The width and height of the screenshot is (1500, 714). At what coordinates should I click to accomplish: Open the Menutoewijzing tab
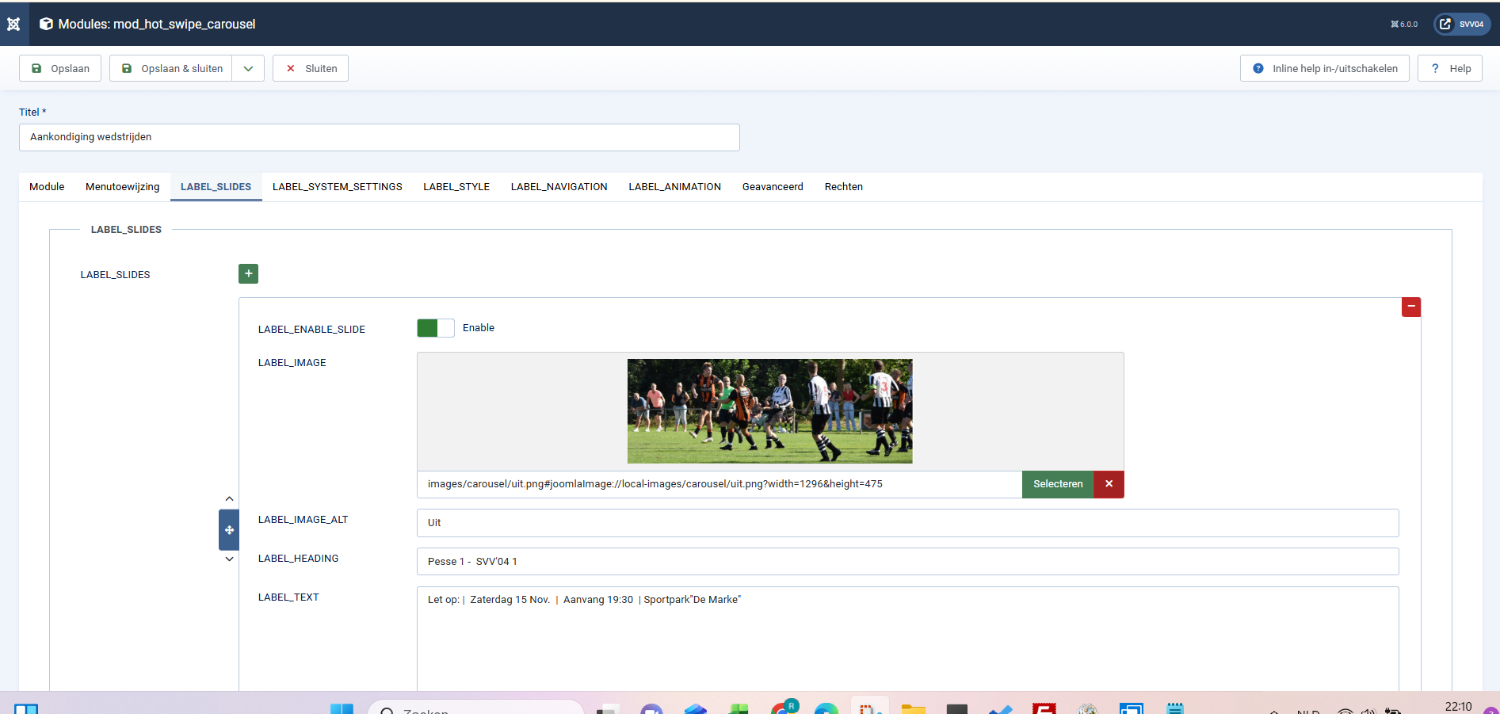(122, 187)
